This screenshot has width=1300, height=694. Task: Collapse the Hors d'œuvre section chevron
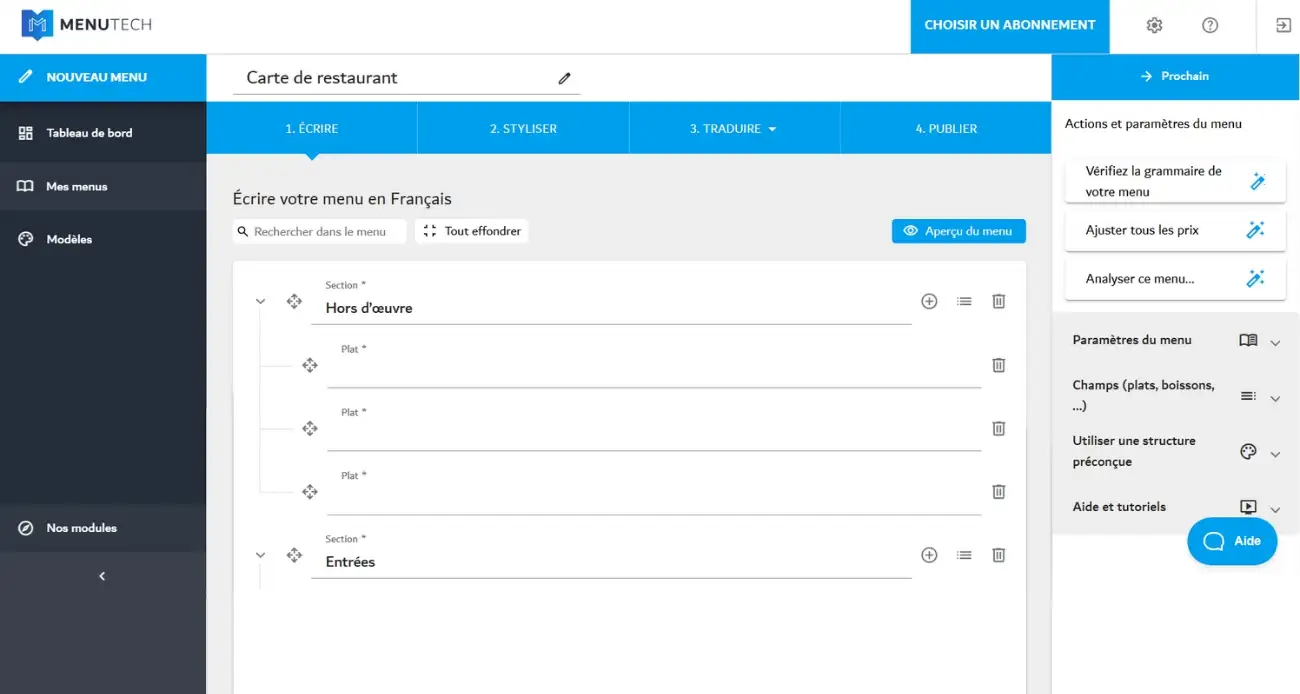coord(260,300)
